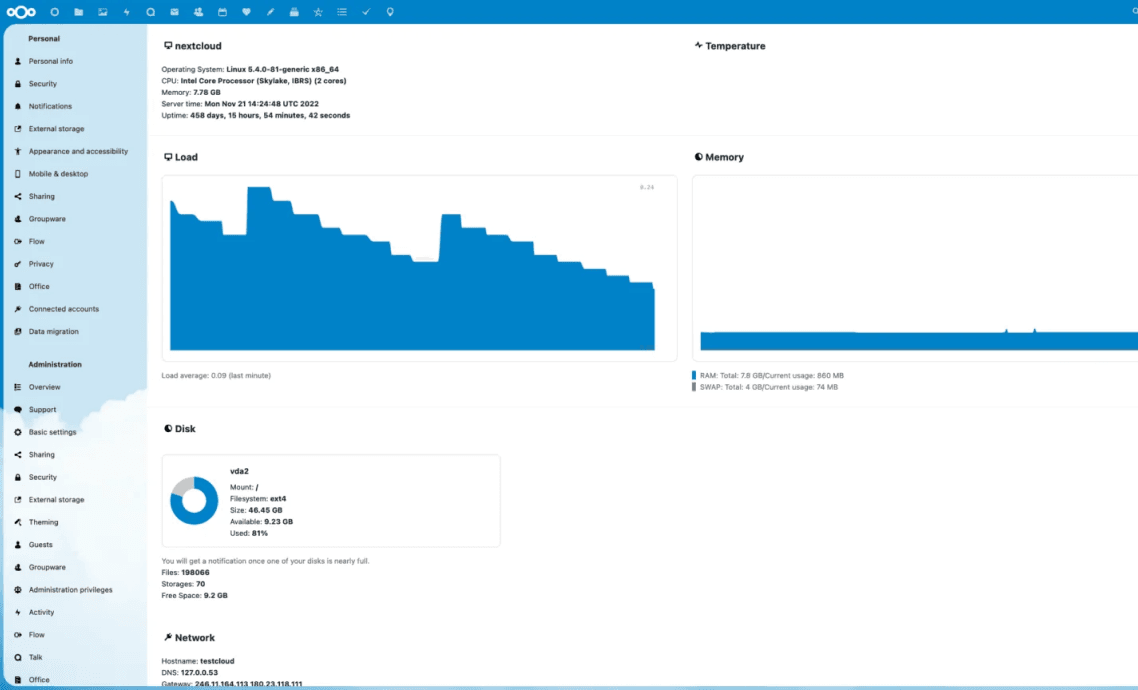Open the Contacts app icon

point(198,12)
